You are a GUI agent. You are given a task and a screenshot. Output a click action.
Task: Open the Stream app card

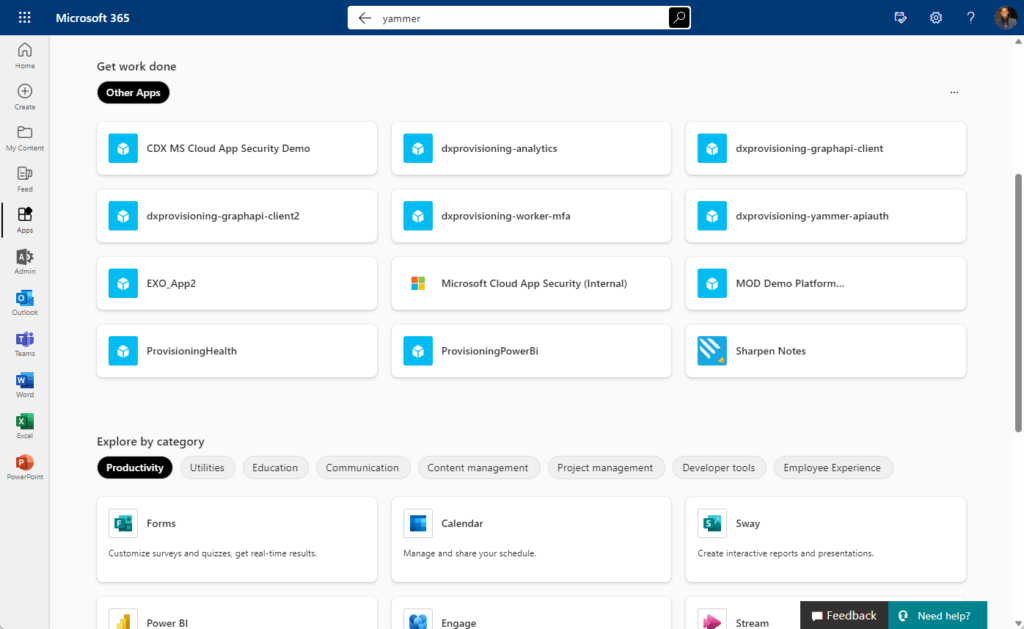tap(825, 614)
